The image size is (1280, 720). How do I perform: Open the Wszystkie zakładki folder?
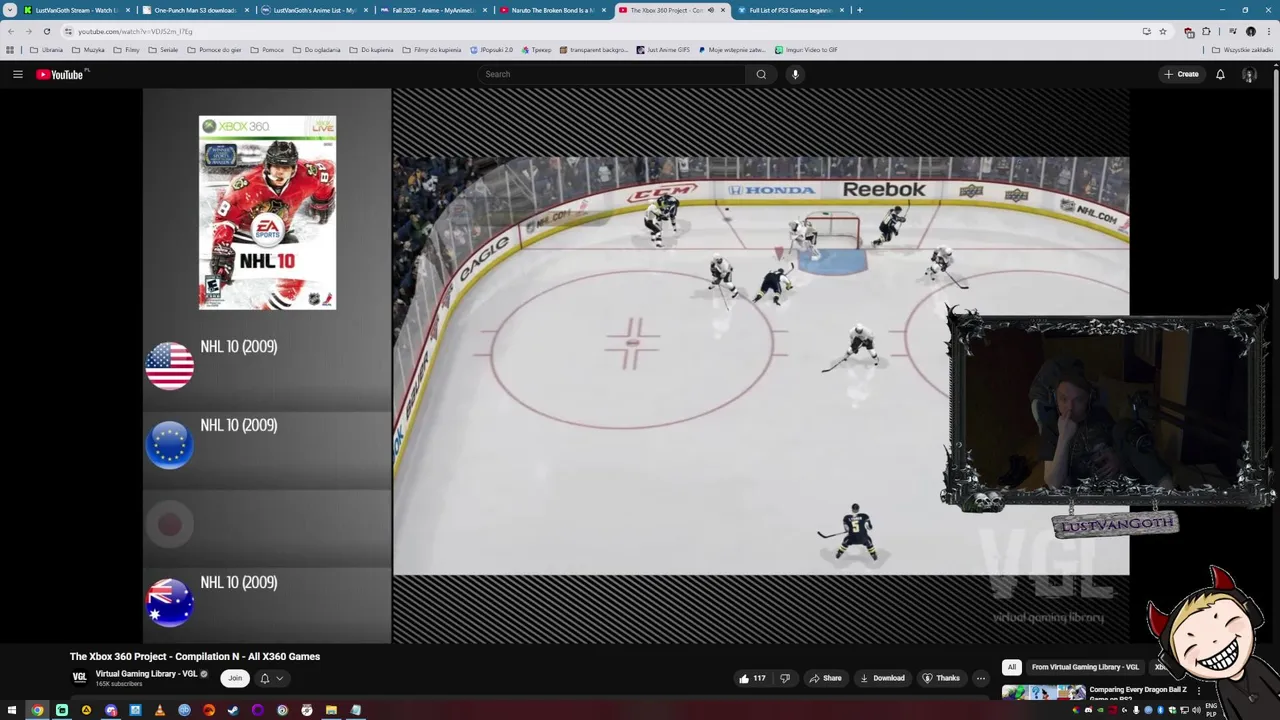pyautogui.click(x=1243, y=49)
